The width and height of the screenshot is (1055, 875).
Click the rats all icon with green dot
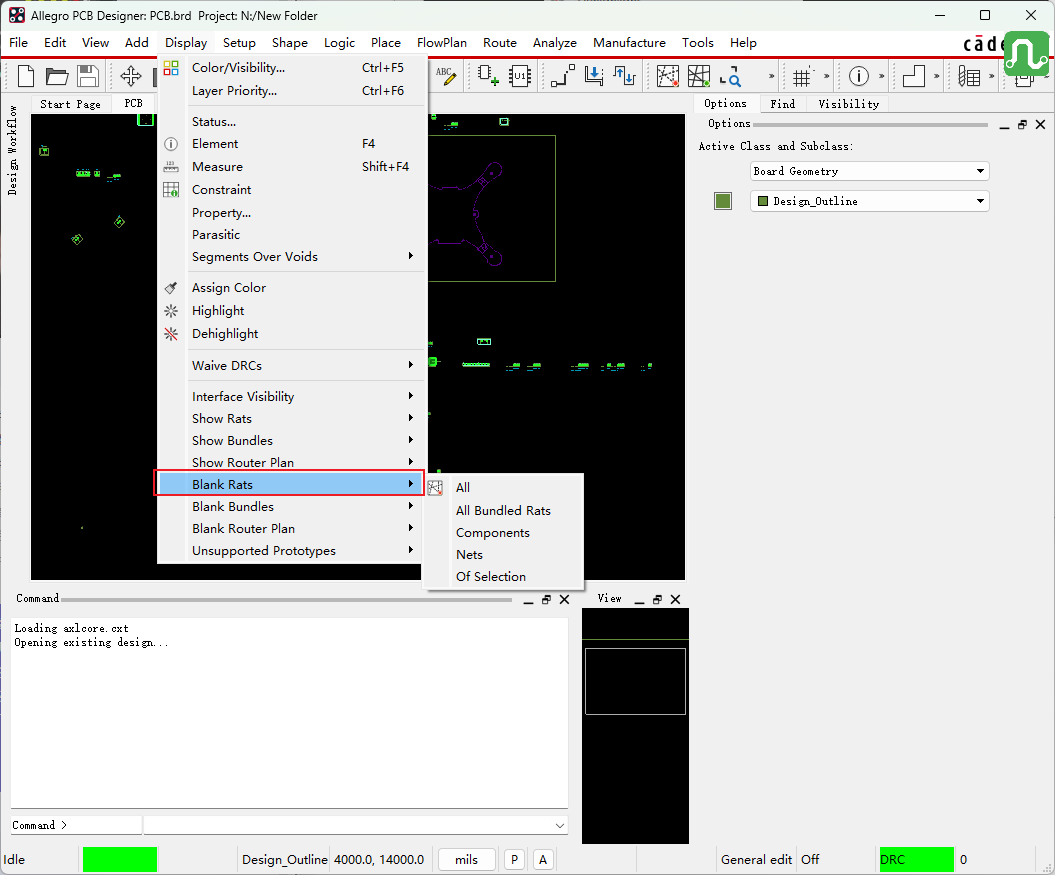(x=698, y=76)
